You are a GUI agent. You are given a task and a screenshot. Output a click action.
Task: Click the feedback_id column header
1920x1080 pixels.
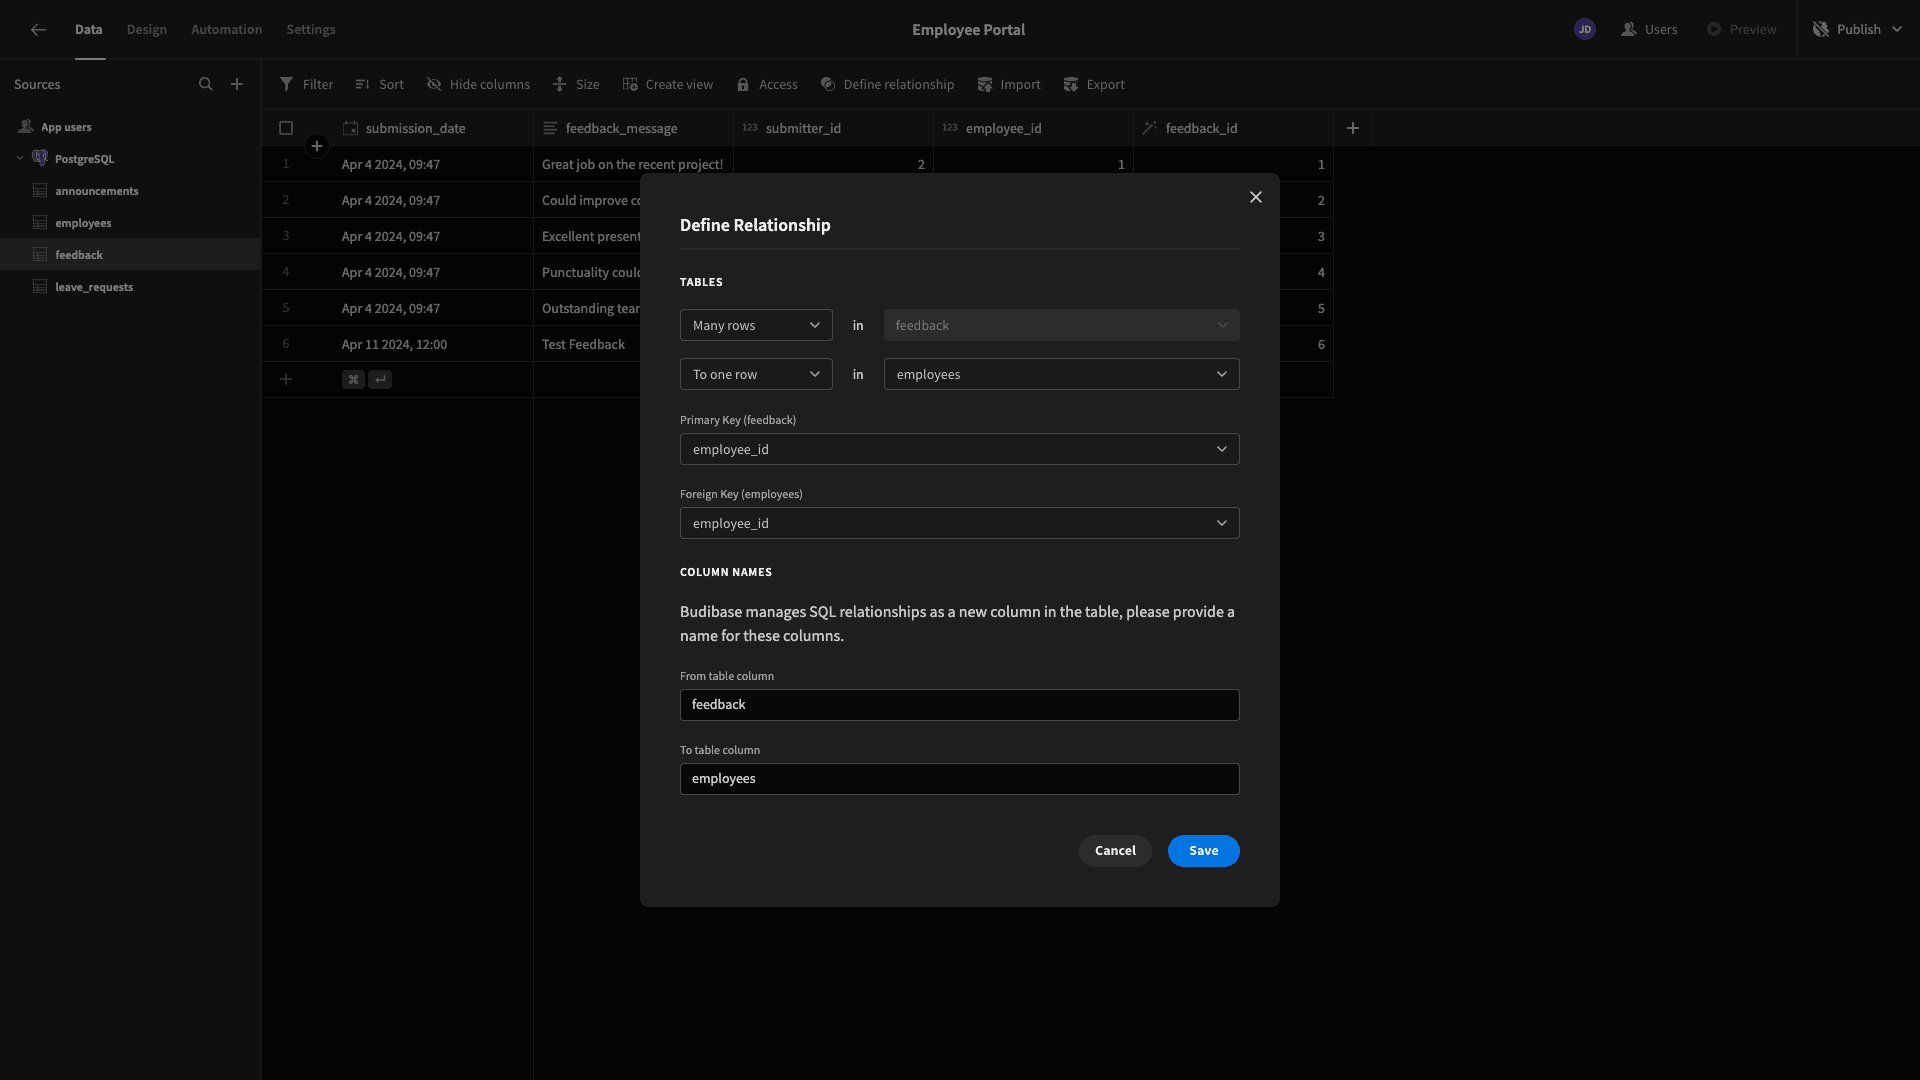tap(1233, 128)
